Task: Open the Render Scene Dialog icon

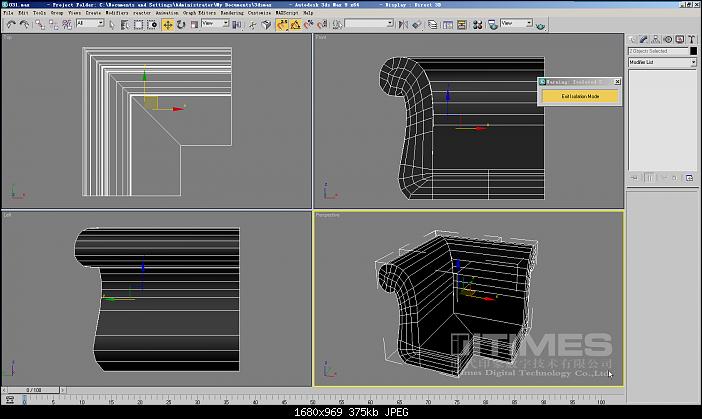Action: [x=493, y=25]
